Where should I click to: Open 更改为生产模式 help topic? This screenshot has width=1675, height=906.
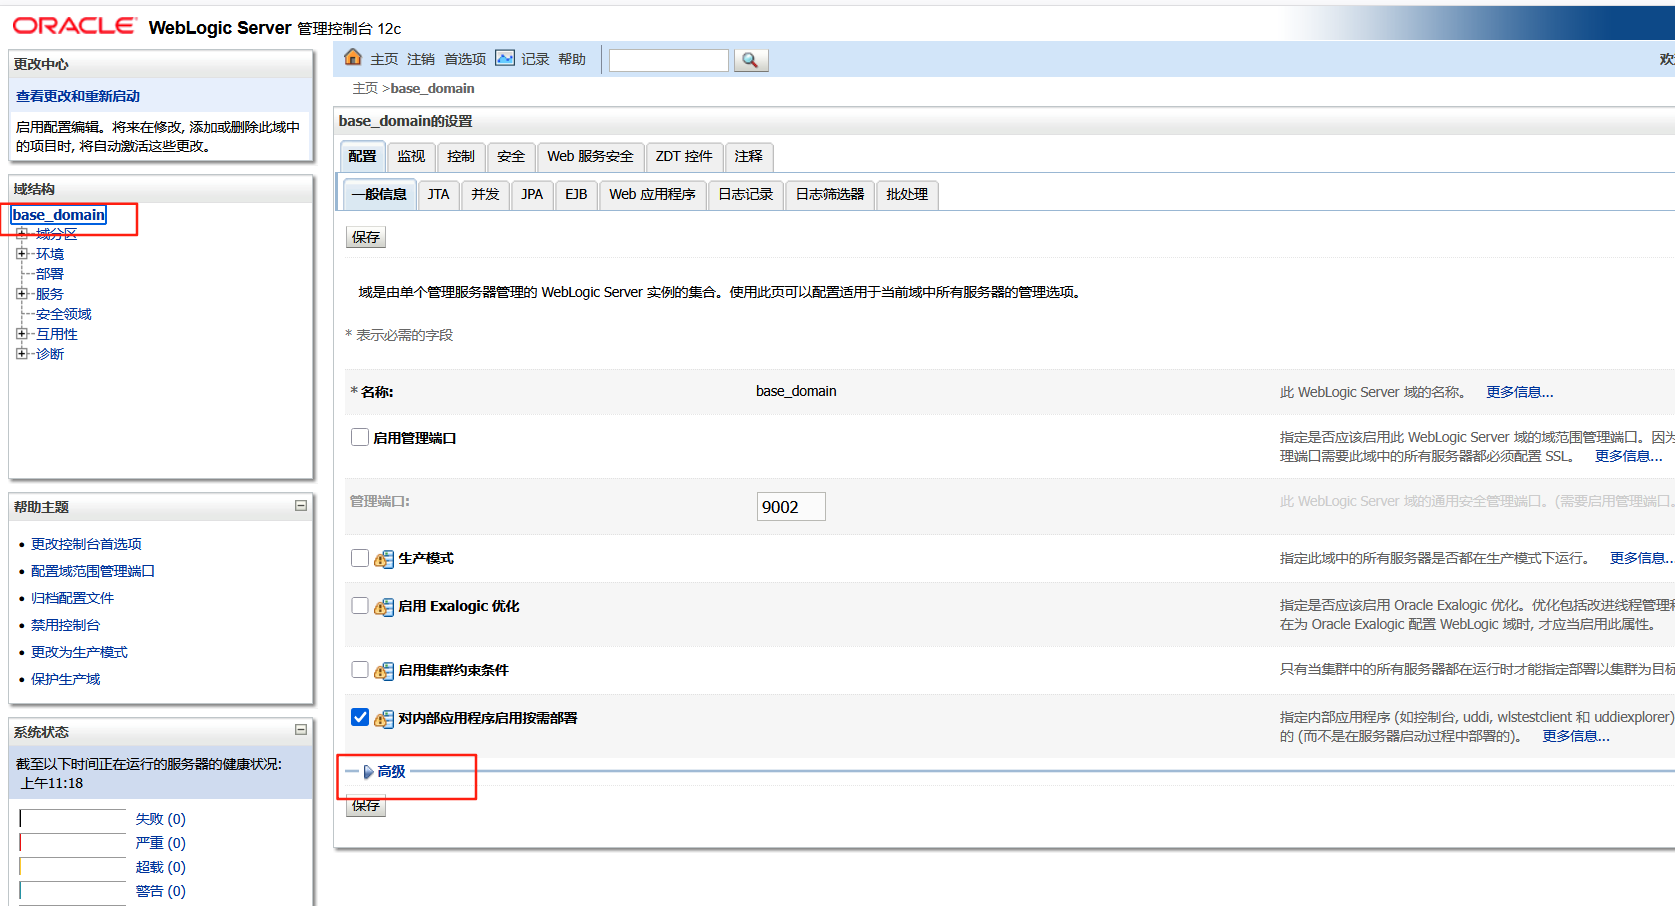pyautogui.click(x=79, y=652)
